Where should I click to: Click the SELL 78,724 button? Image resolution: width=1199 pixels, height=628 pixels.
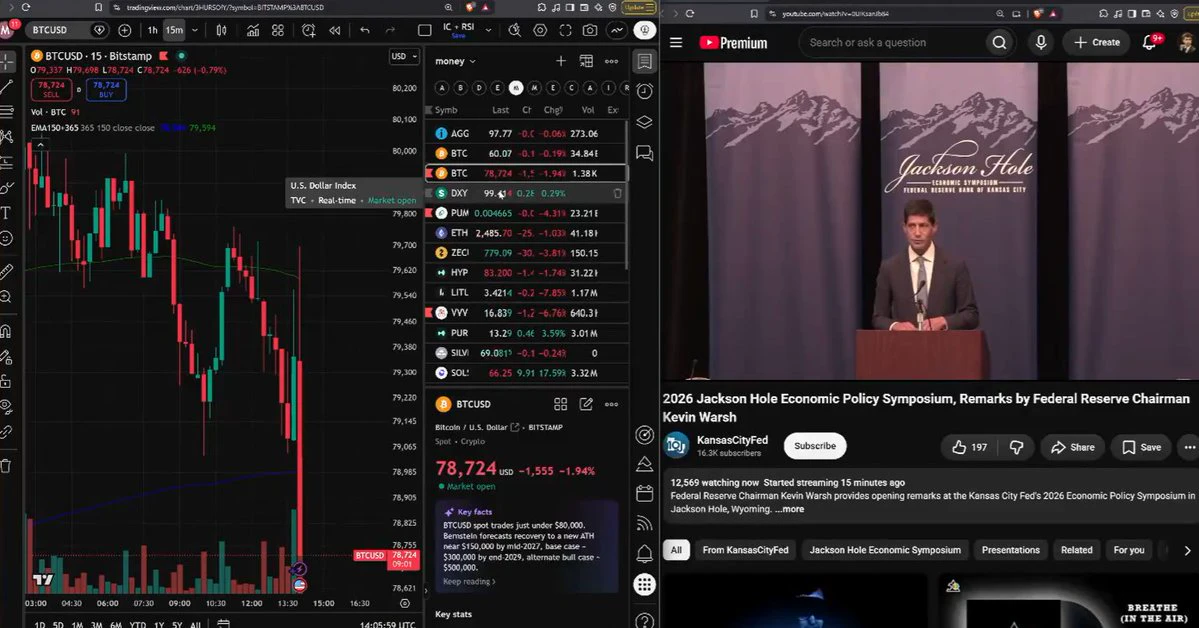51,89
